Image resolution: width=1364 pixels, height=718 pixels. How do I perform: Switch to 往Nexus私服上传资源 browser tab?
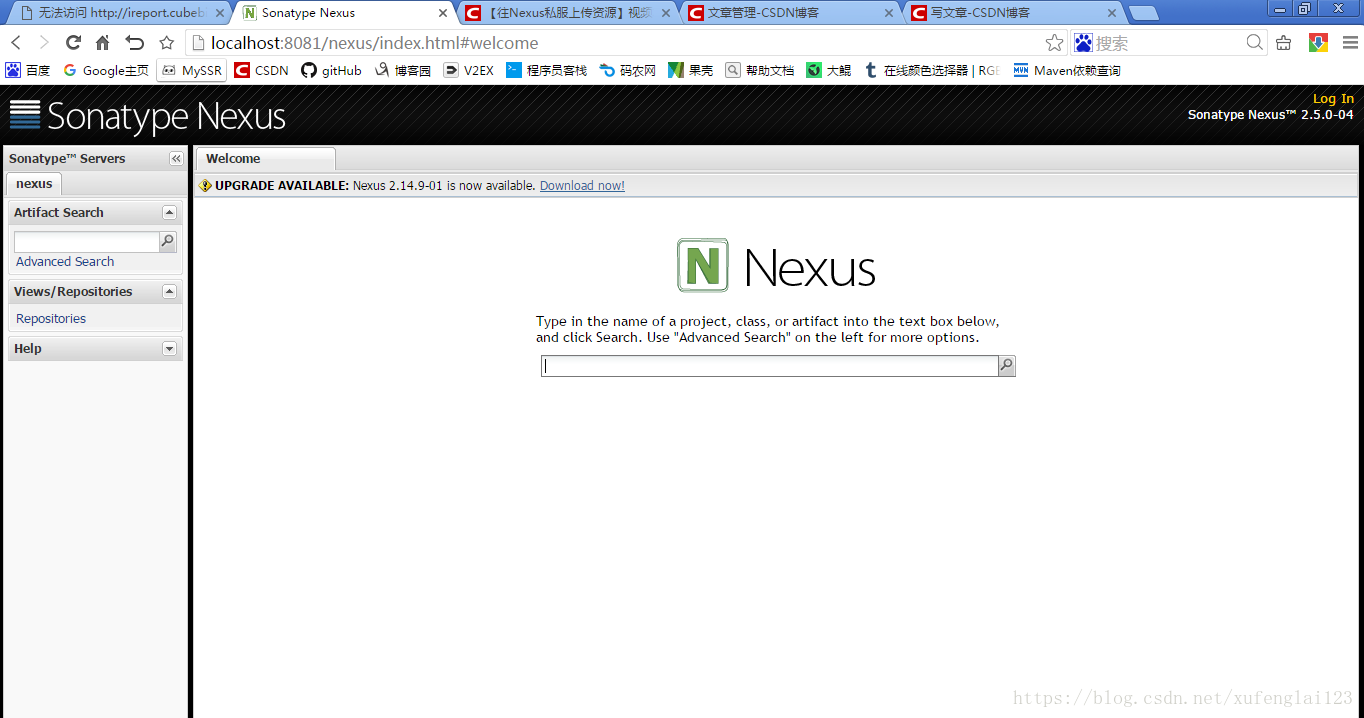coord(568,13)
